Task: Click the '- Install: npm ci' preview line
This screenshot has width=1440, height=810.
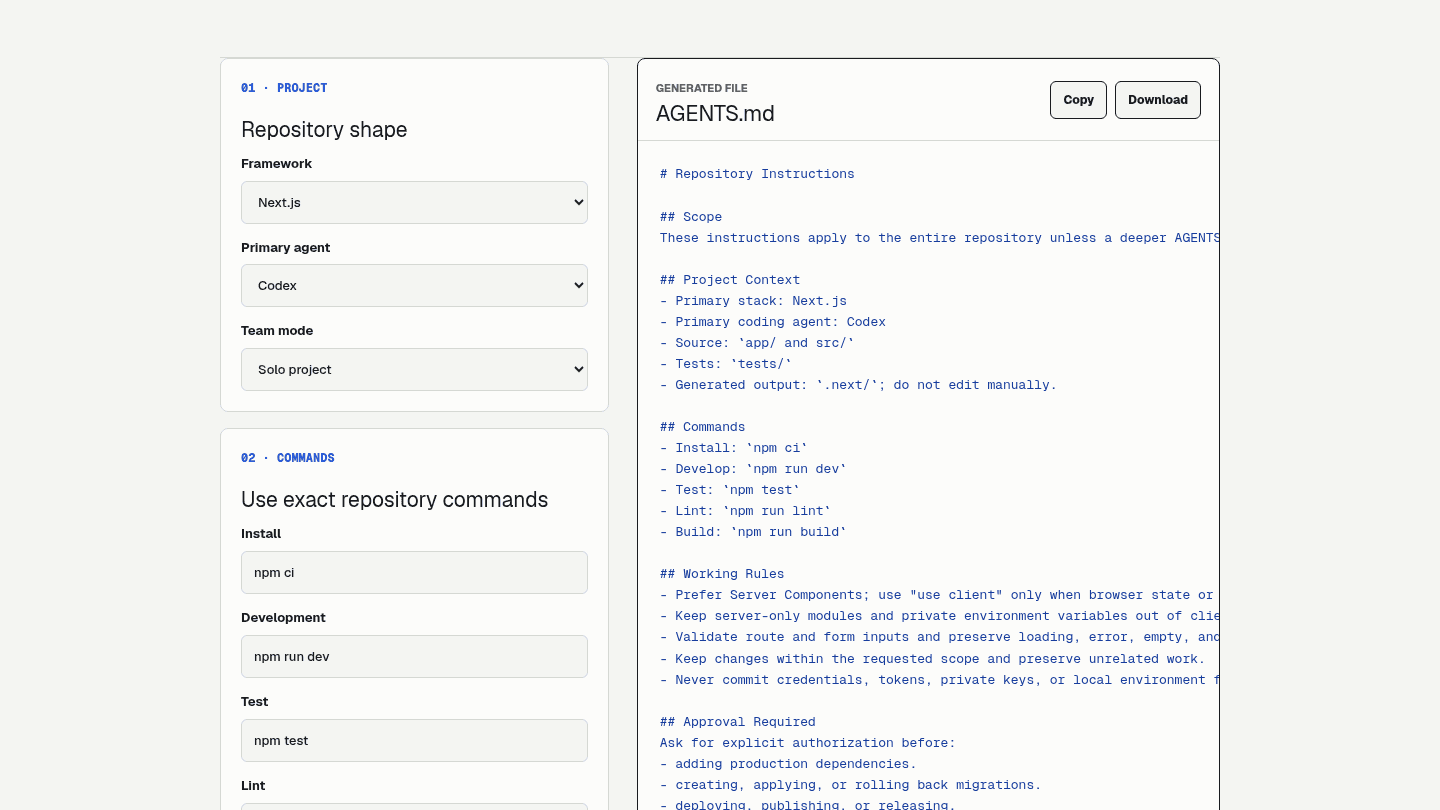Action: pos(734,448)
